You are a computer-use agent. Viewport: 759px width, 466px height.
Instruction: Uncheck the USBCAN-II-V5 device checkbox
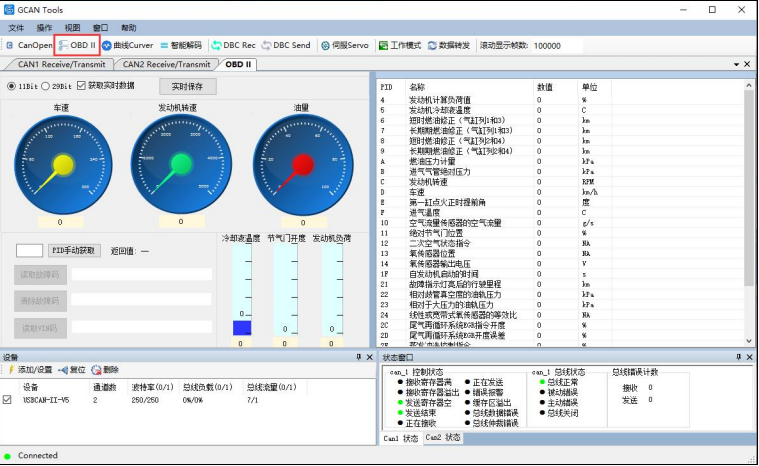9,399
